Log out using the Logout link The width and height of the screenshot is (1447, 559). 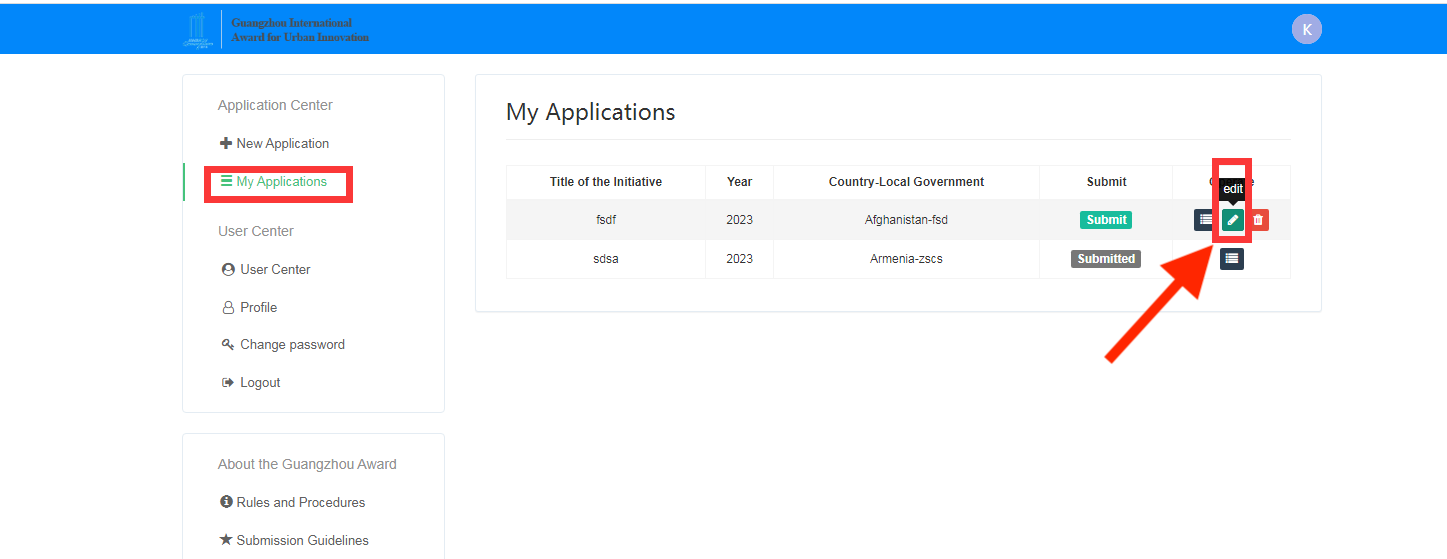[260, 383]
